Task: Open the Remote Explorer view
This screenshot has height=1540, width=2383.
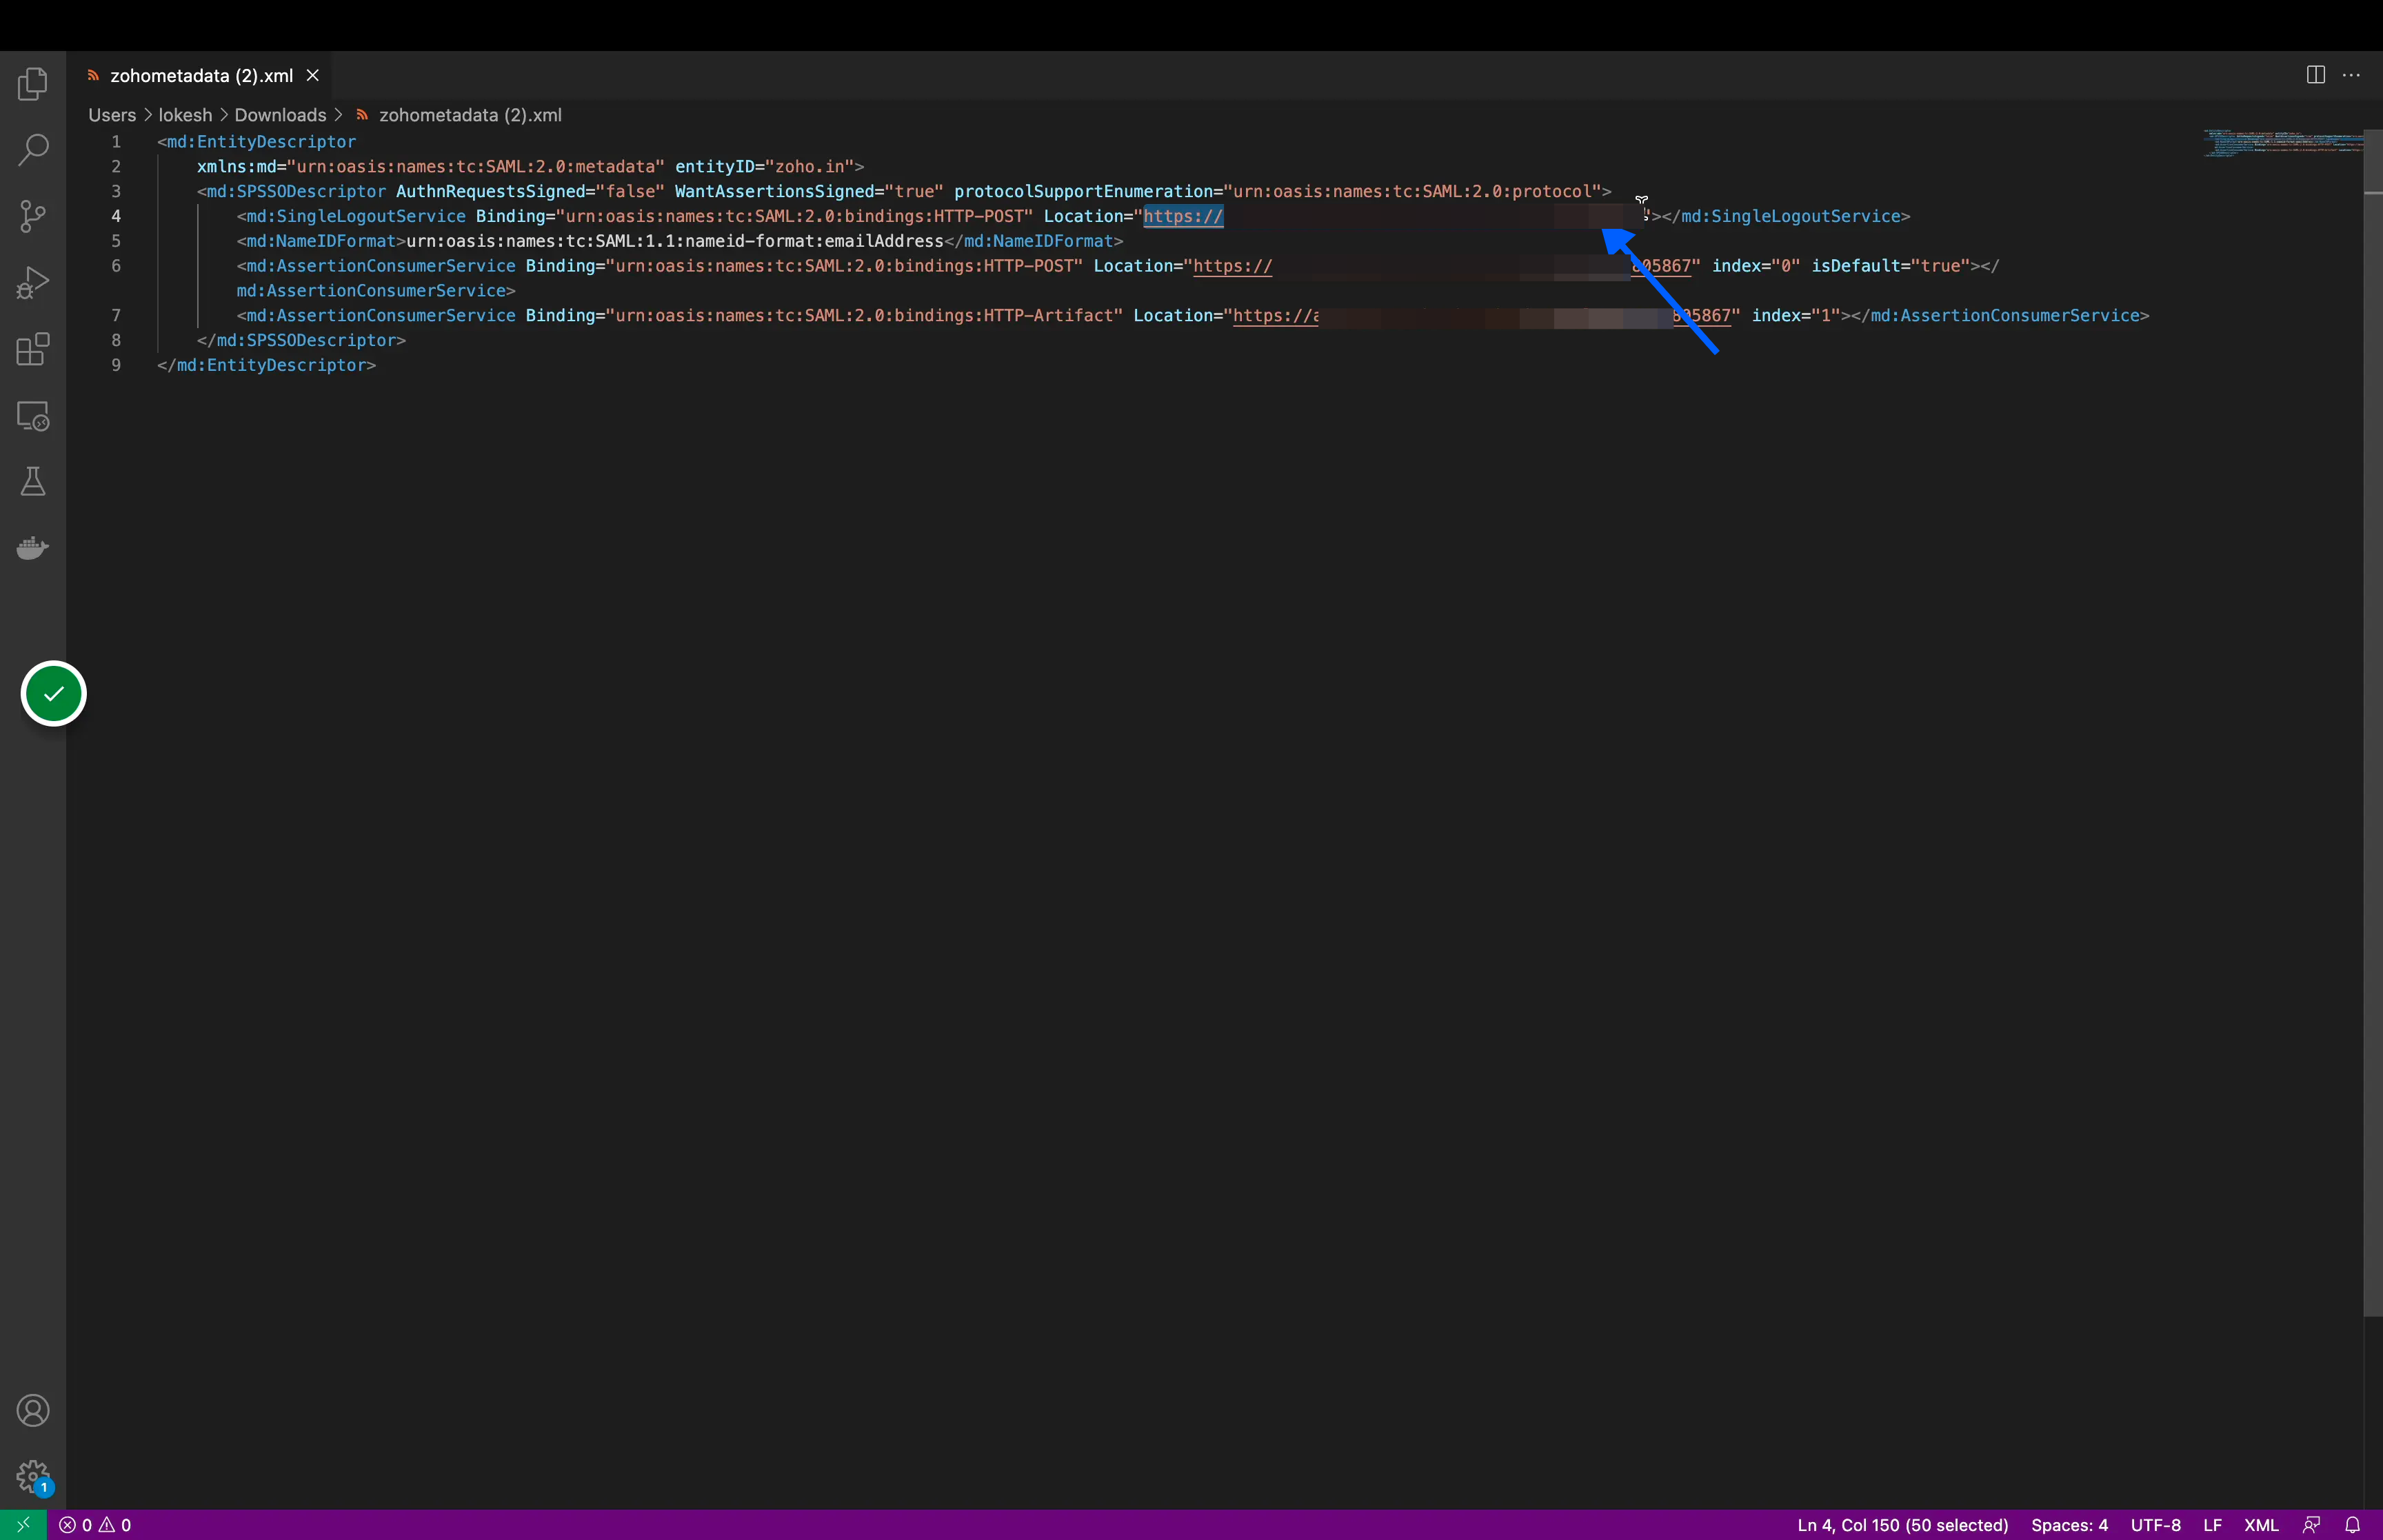Action: pos(33,416)
